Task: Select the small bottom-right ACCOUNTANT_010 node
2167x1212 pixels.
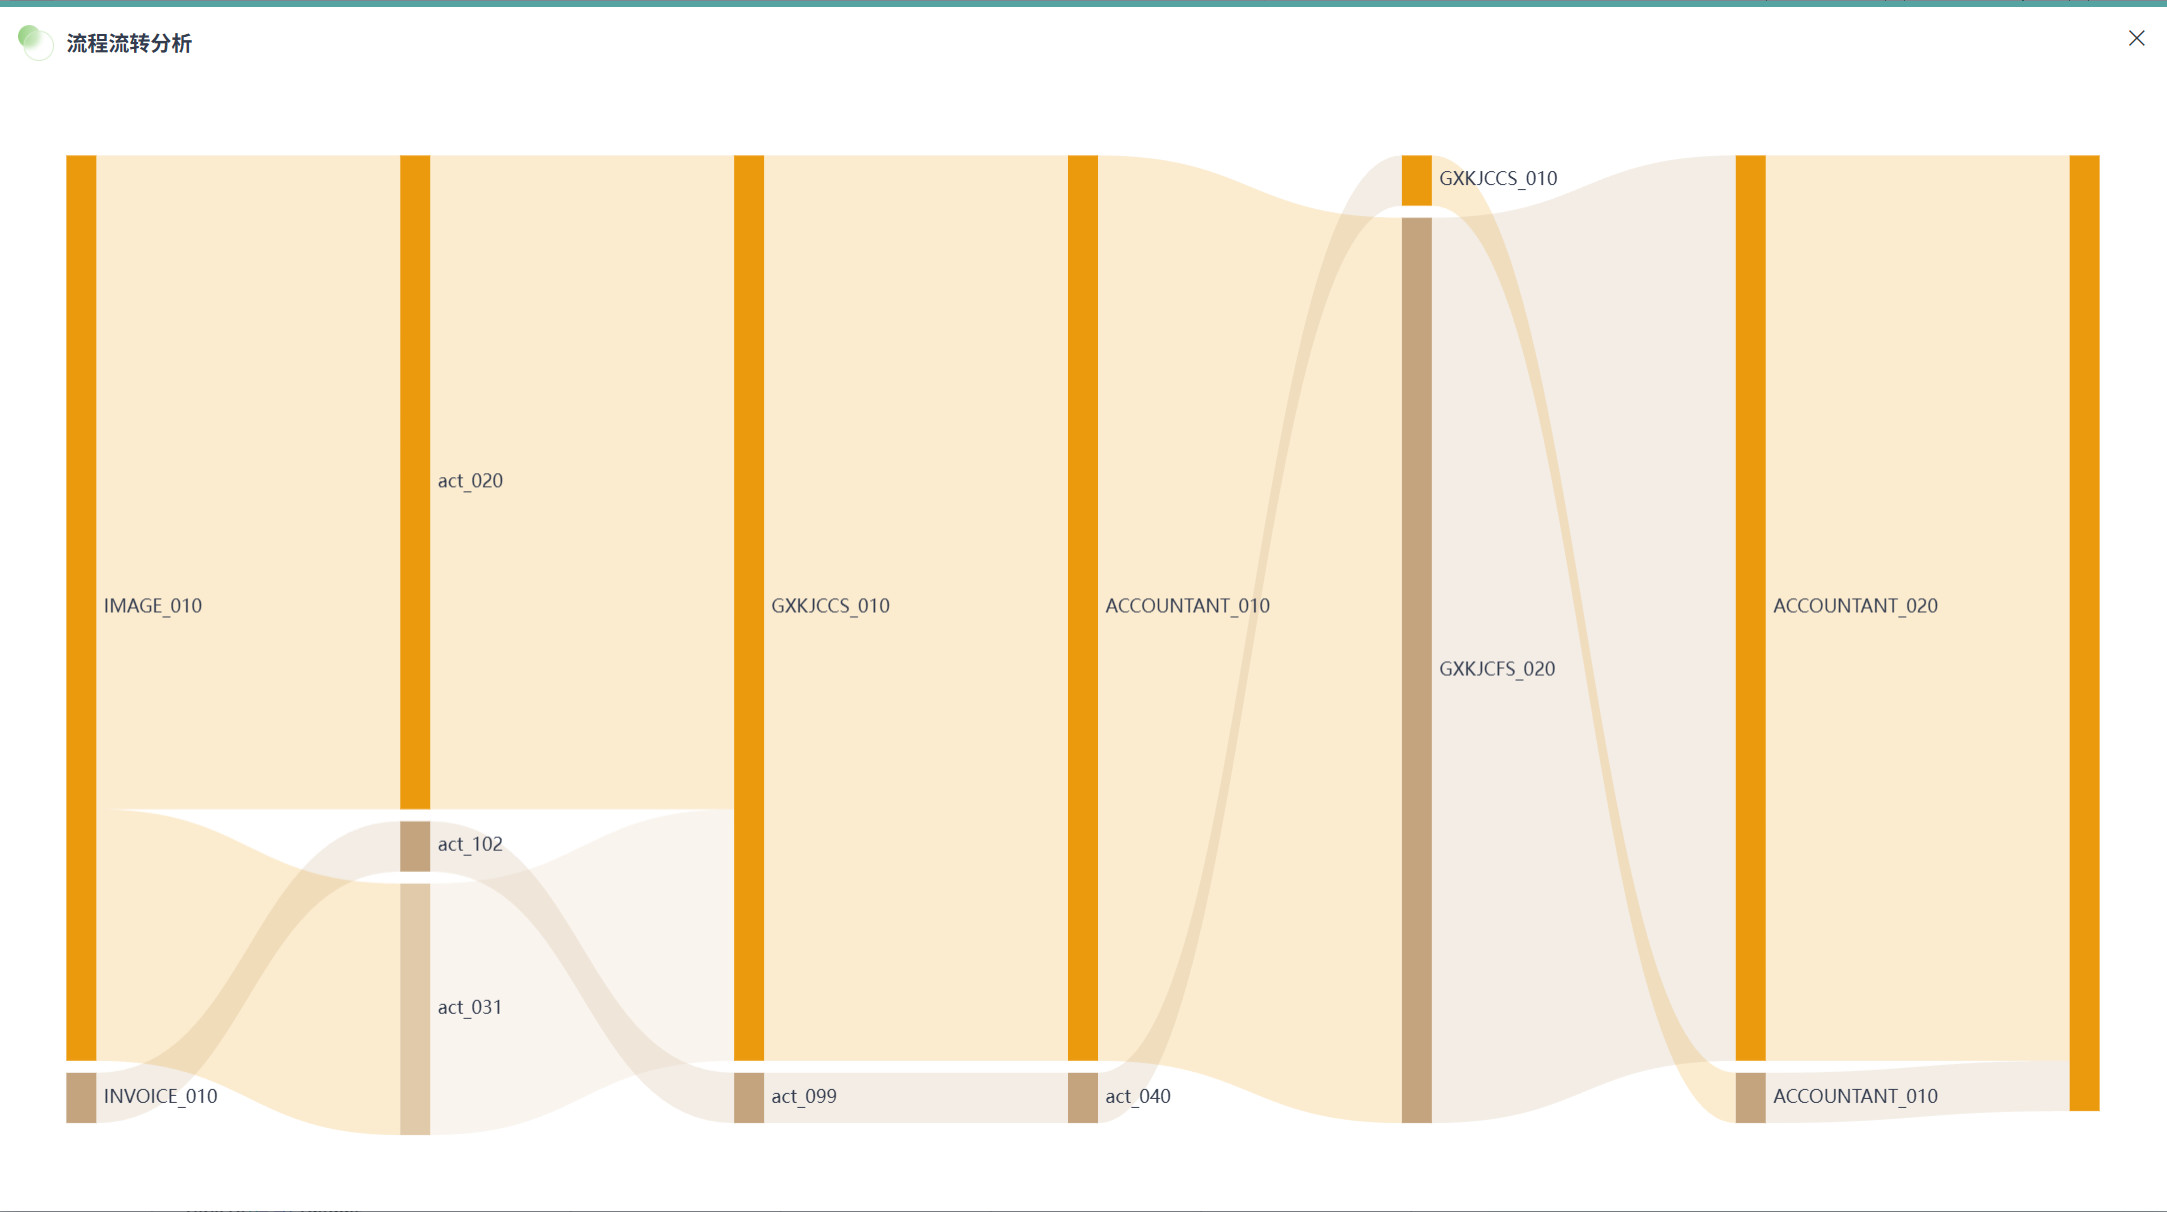Action: (1751, 1097)
